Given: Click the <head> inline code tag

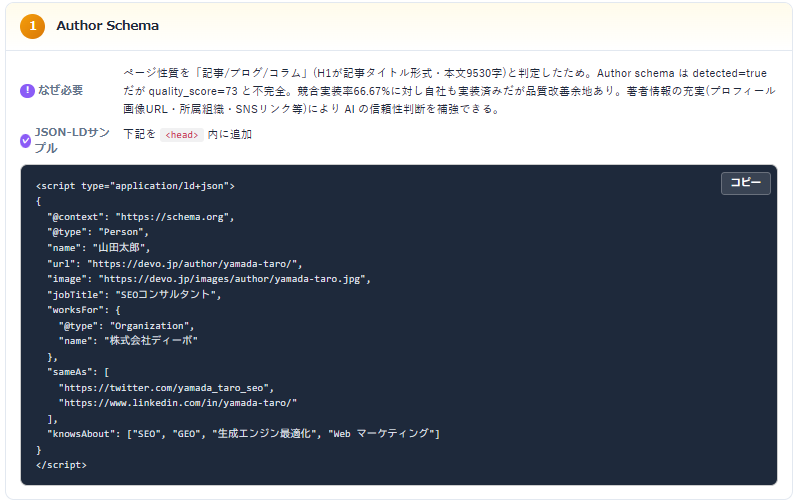Looking at the screenshot, I should (182, 135).
